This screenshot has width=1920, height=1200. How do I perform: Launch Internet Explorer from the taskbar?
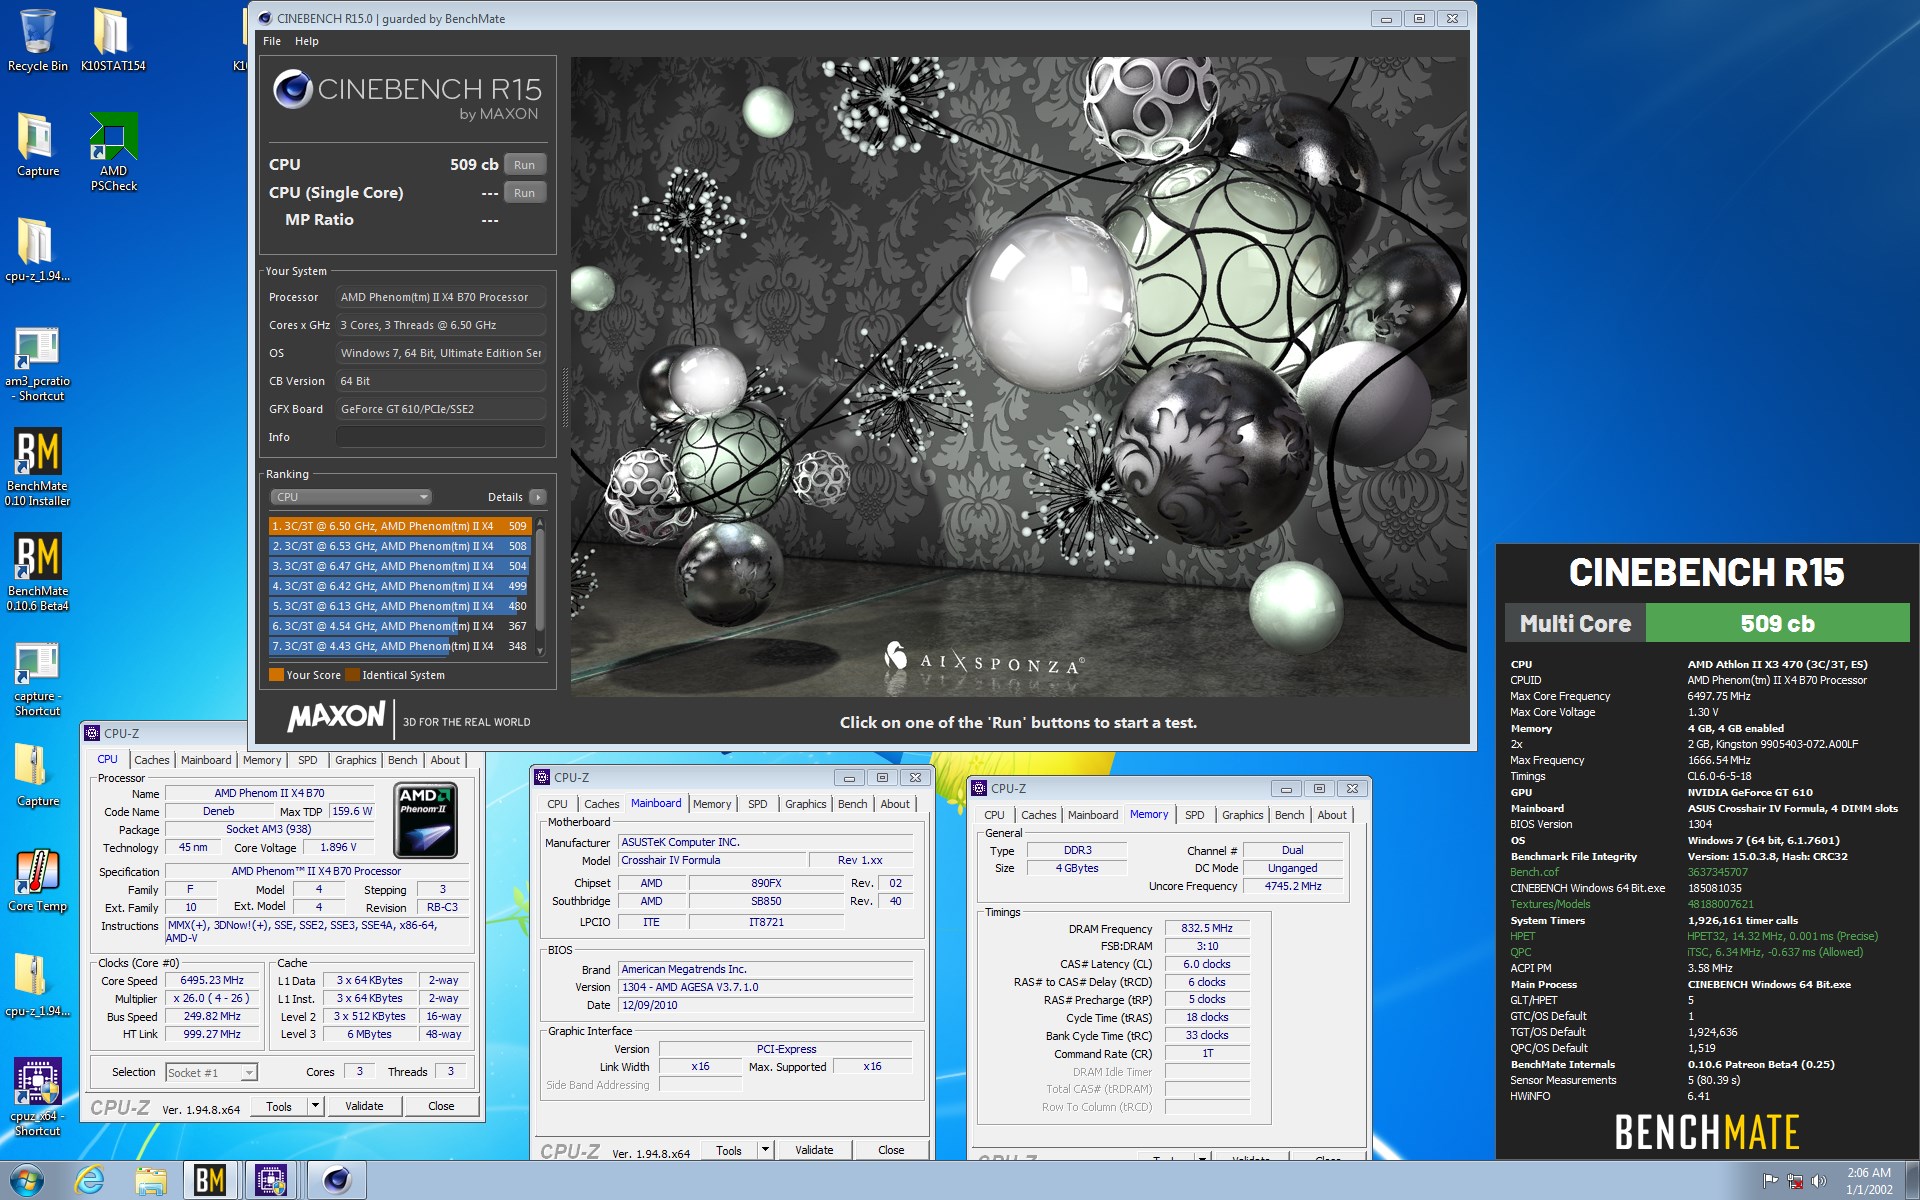click(x=89, y=1180)
